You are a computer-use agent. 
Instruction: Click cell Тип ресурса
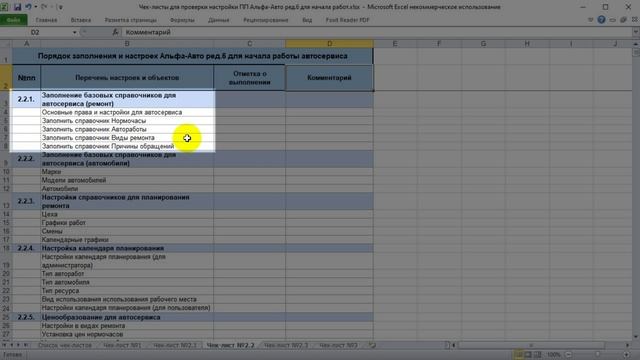(x=127, y=291)
